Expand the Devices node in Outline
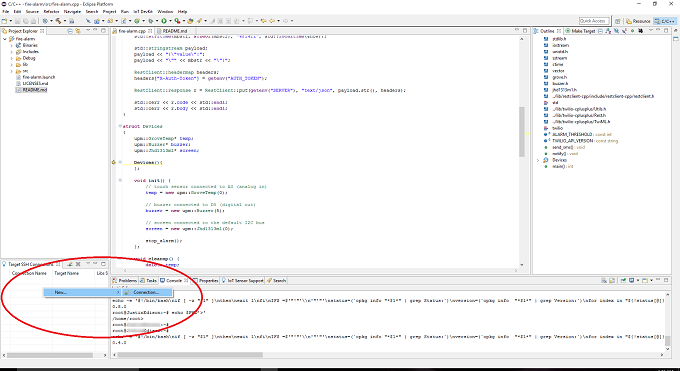 click(538, 160)
